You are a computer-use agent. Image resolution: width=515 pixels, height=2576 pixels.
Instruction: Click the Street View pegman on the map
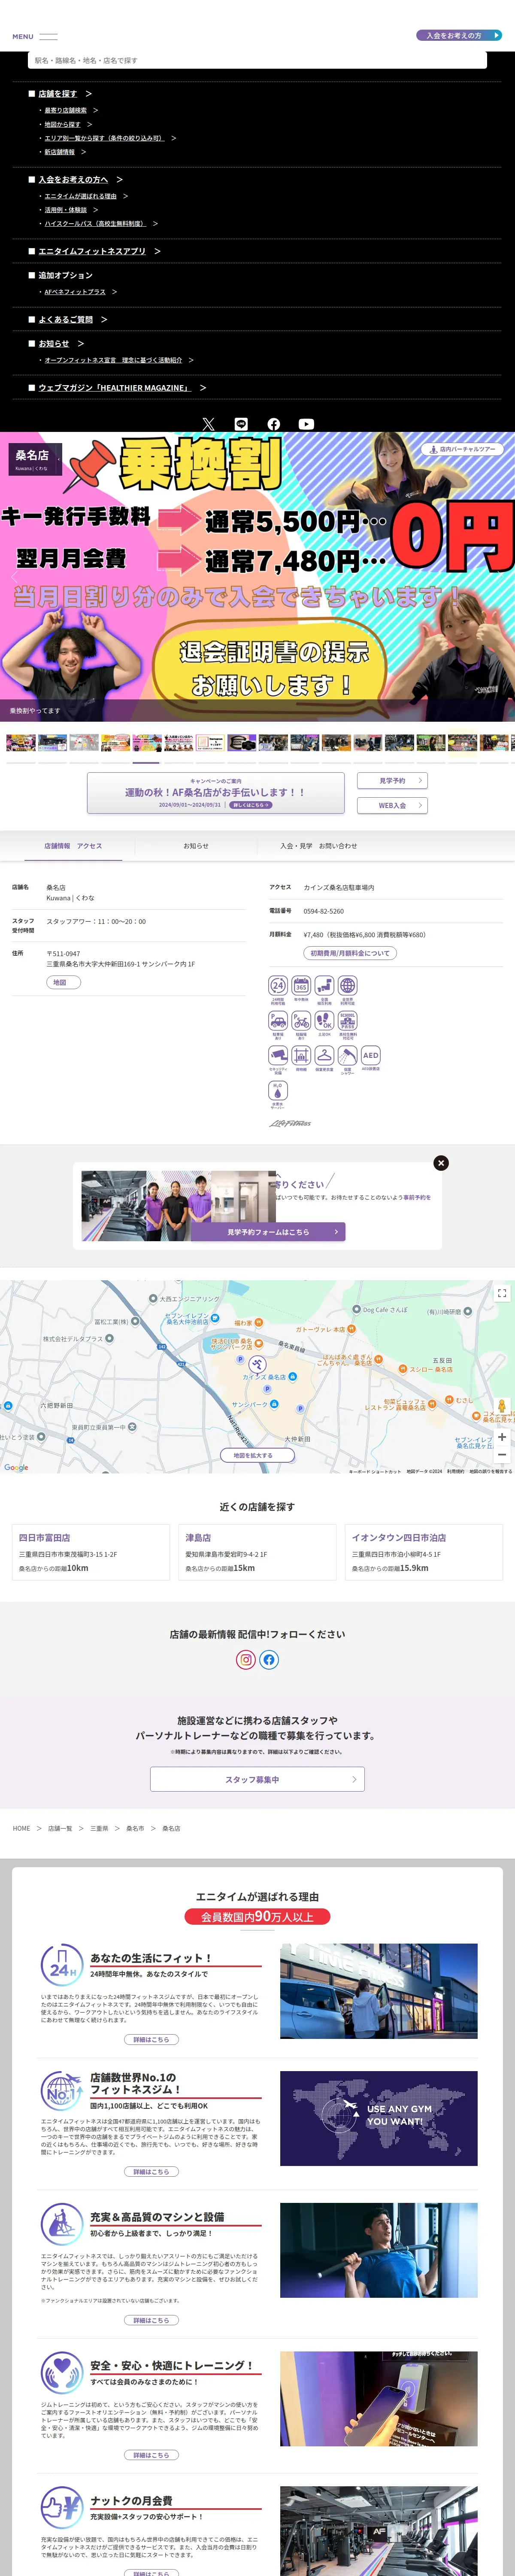[x=502, y=1406]
